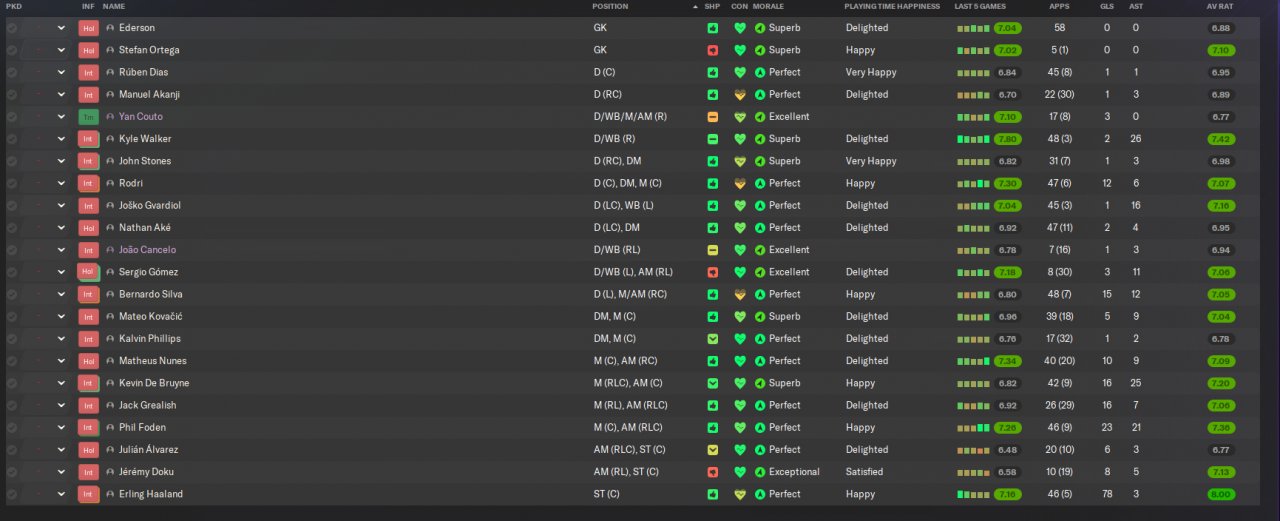Click the Int info badge for Rúben Dias

pyautogui.click(x=89, y=72)
